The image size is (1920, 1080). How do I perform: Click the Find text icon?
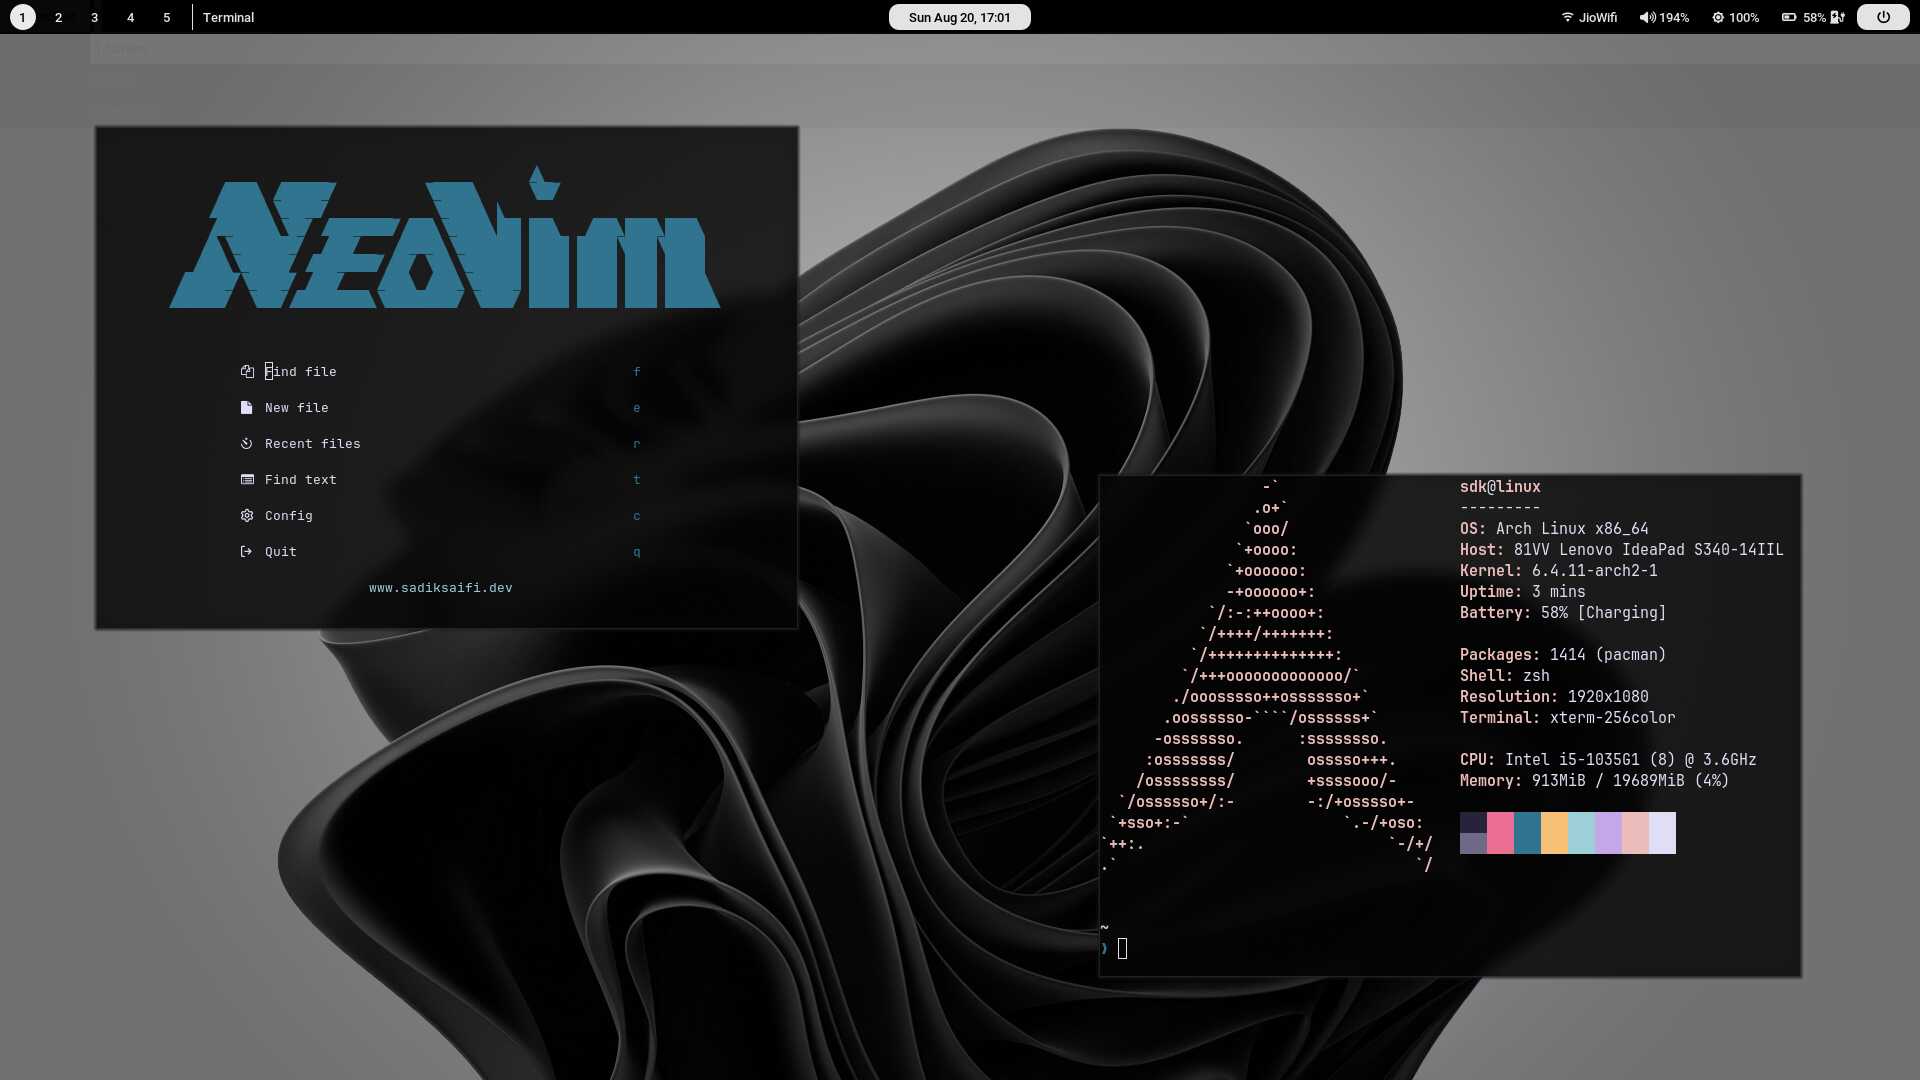(247, 480)
